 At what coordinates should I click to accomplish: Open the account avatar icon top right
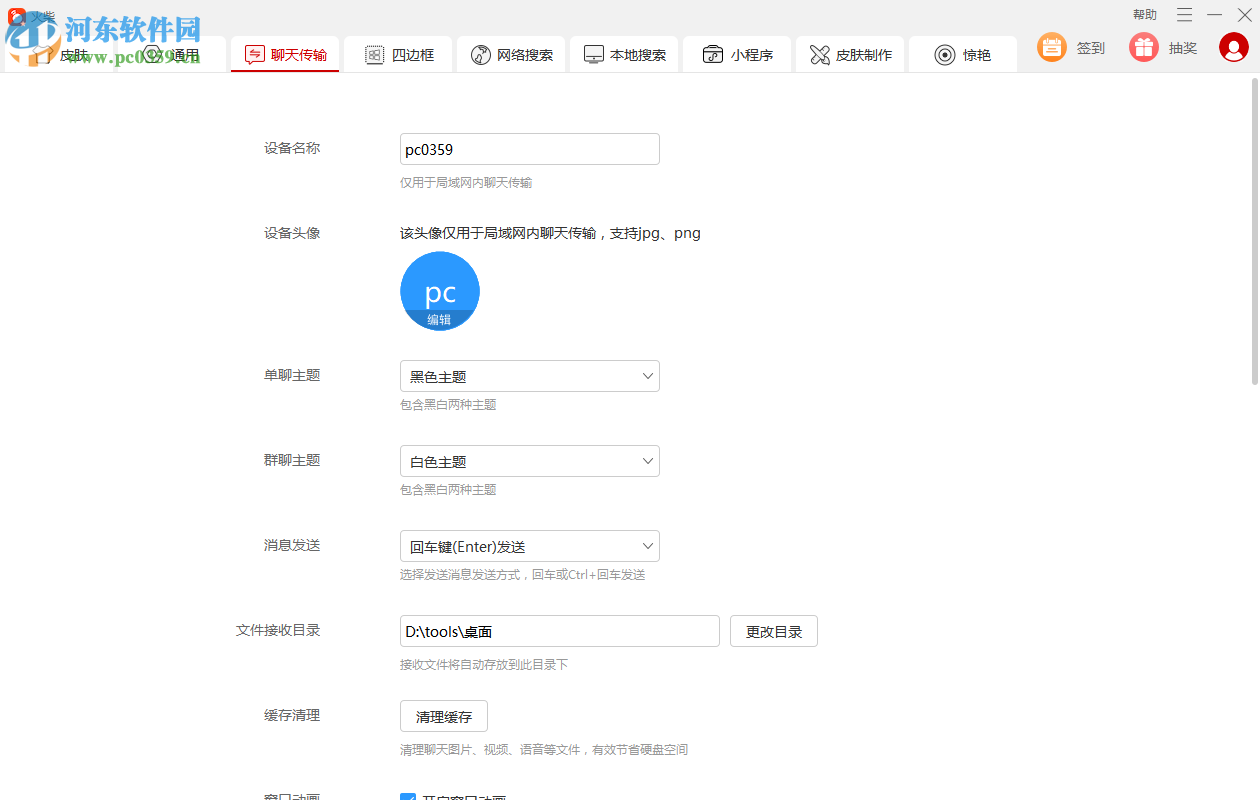tap(1233, 47)
